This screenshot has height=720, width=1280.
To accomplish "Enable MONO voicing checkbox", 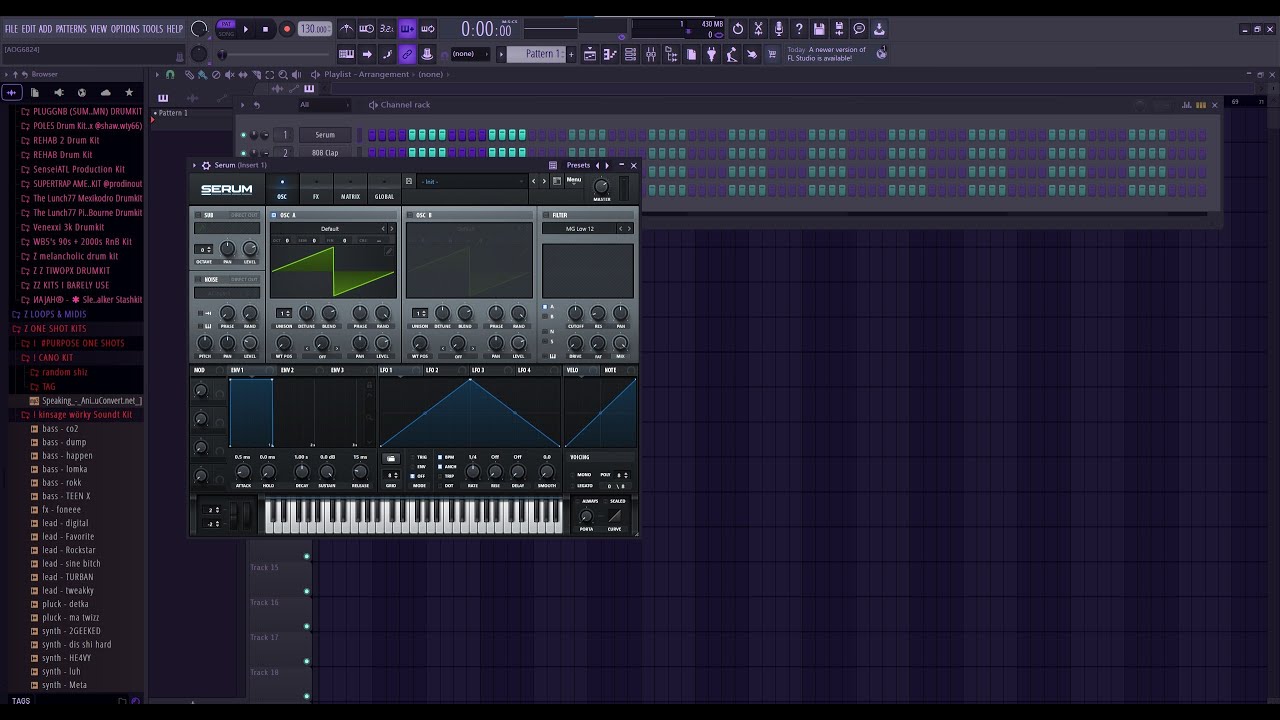I will coord(571,475).
